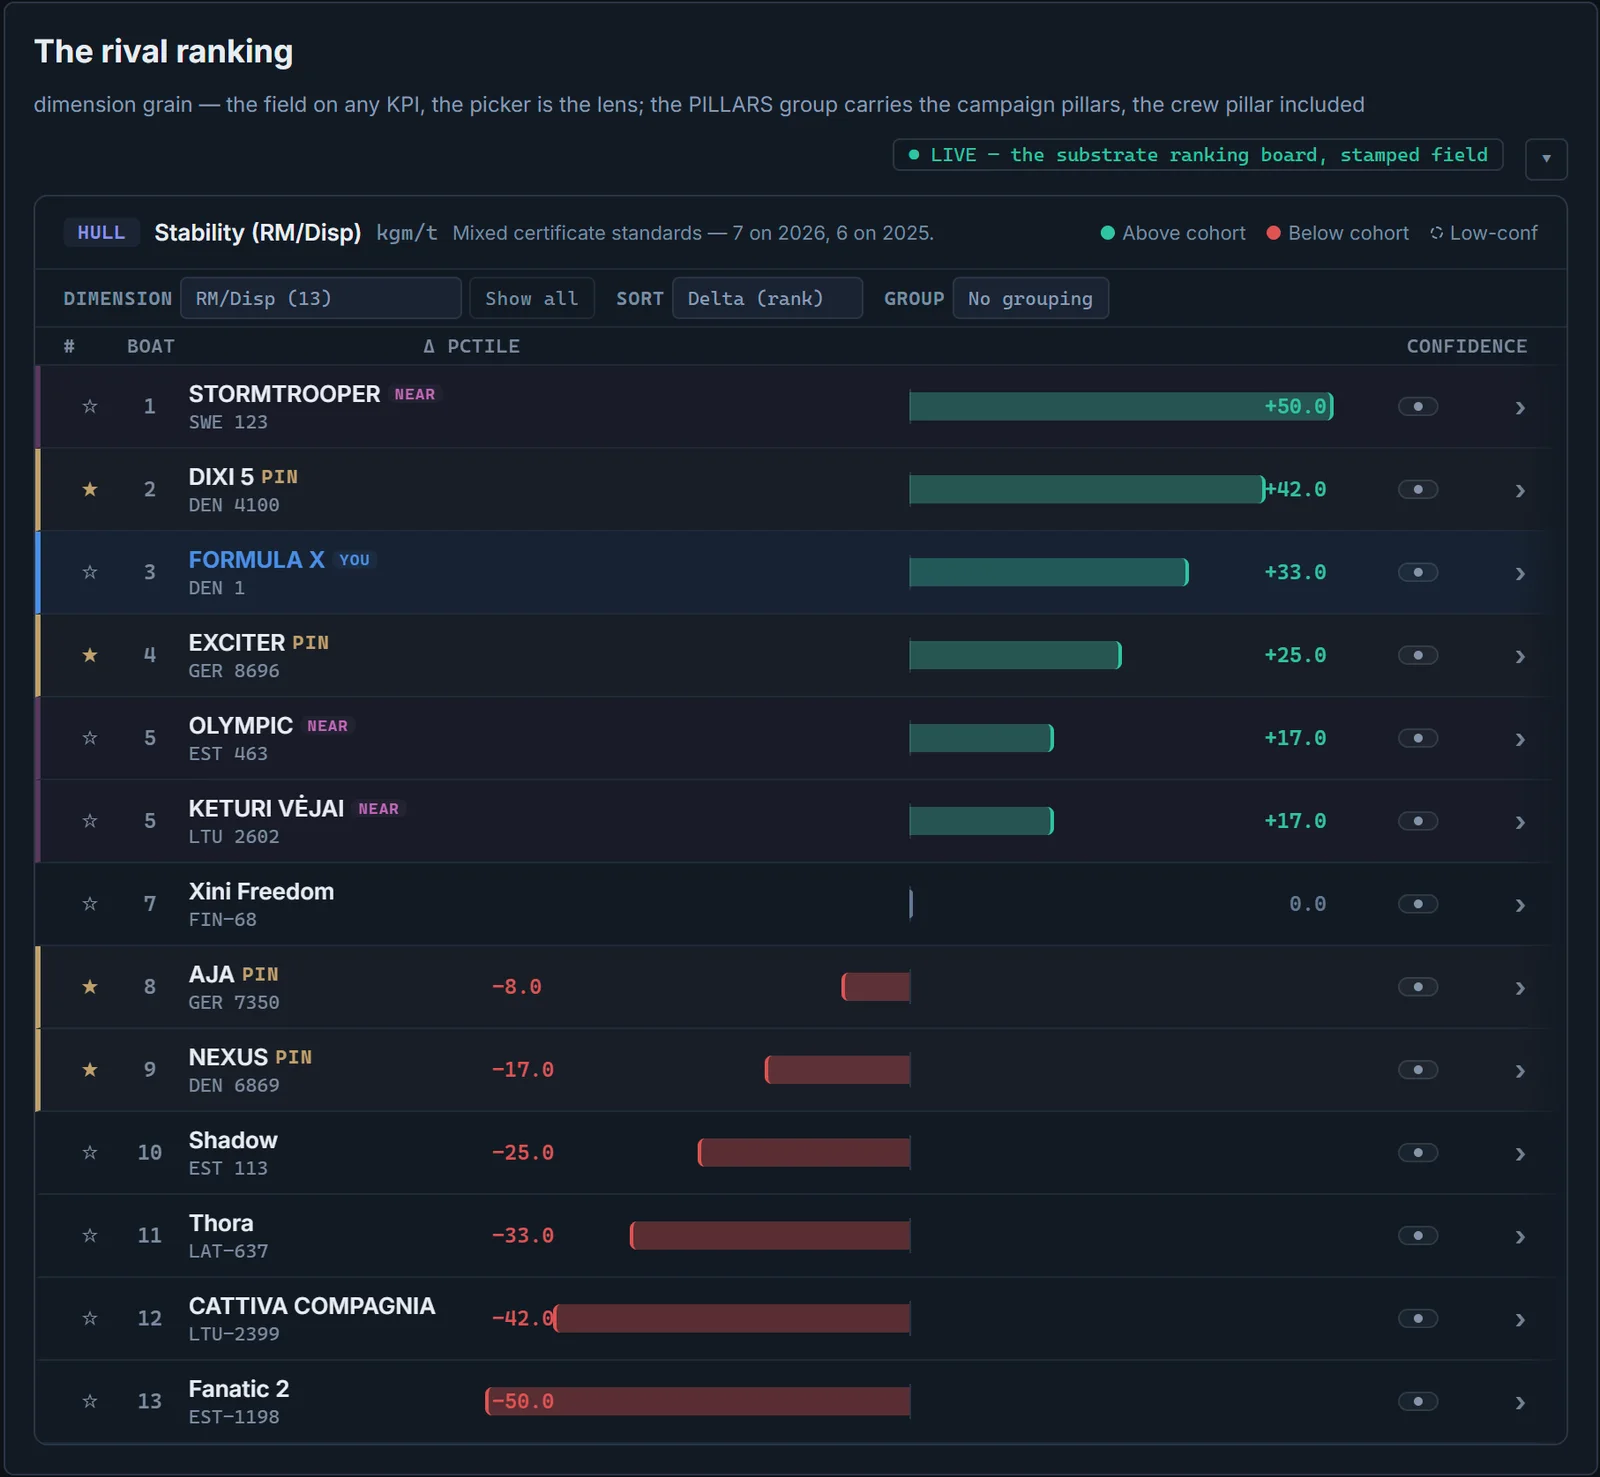Image resolution: width=1600 pixels, height=1477 pixels.
Task: Click OLYMPIC confidence indicator
Action: pos(1418,738)
